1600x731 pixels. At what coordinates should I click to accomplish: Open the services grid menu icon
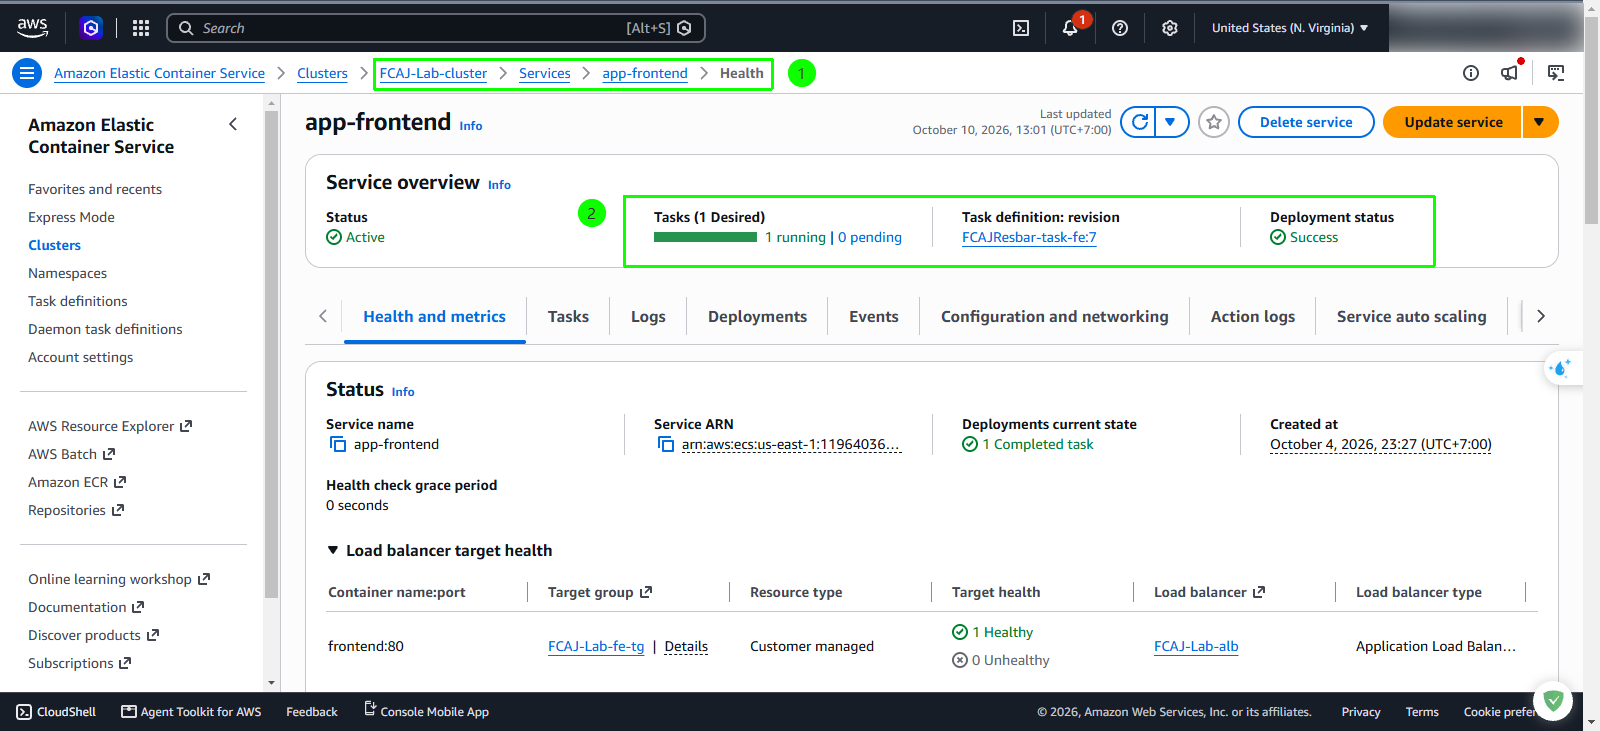click(x=141, y=28)
